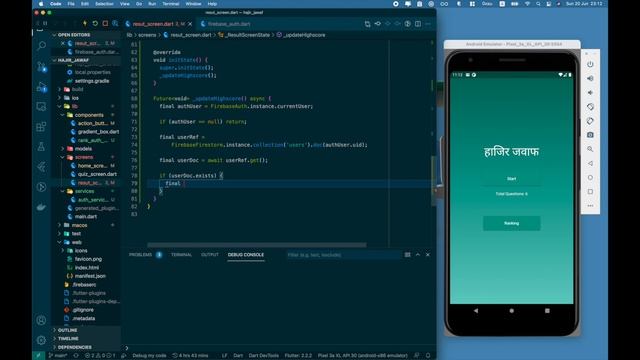Click the emulator home circle in side toolbar
Viewport: 640px width, 360px height.
point(590,178)
